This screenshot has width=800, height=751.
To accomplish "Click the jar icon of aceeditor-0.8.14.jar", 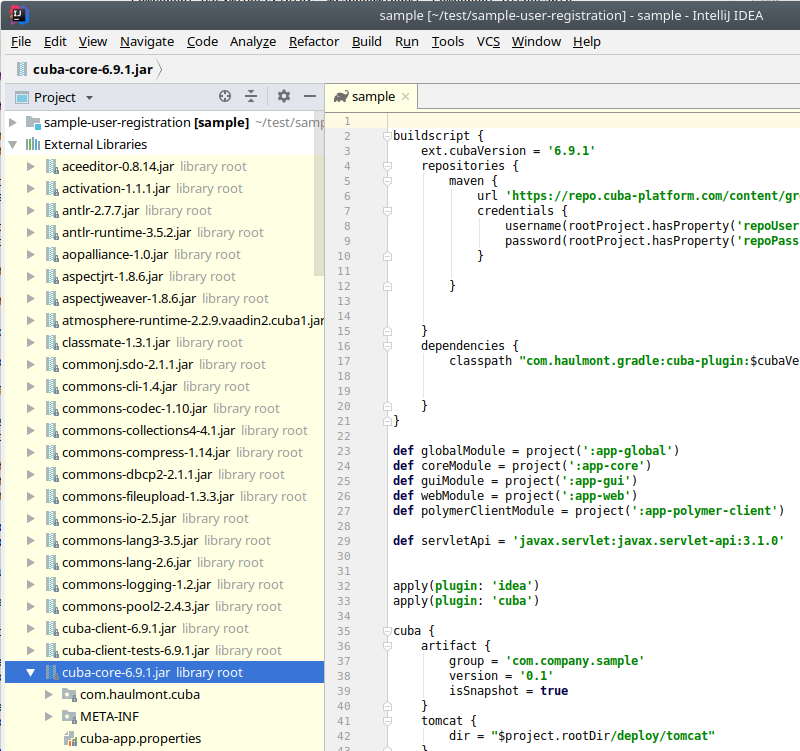I will point(52,166).
